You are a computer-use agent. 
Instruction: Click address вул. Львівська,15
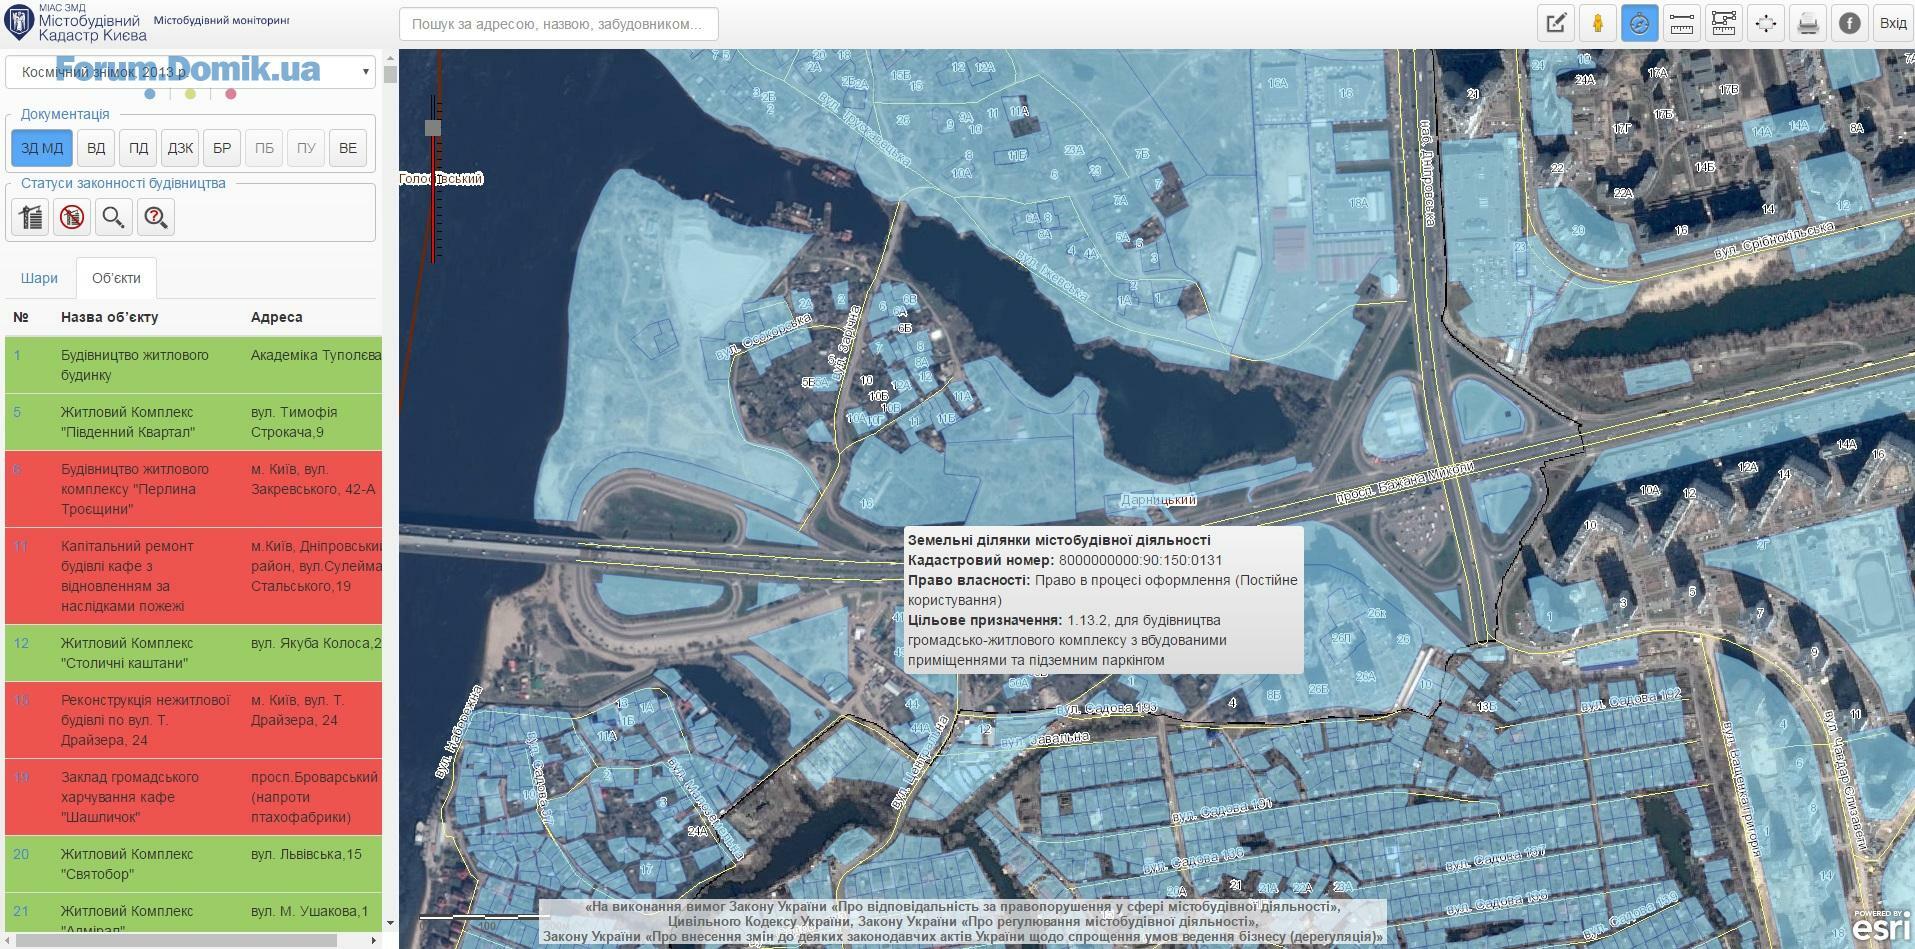(x=306, y=854)
